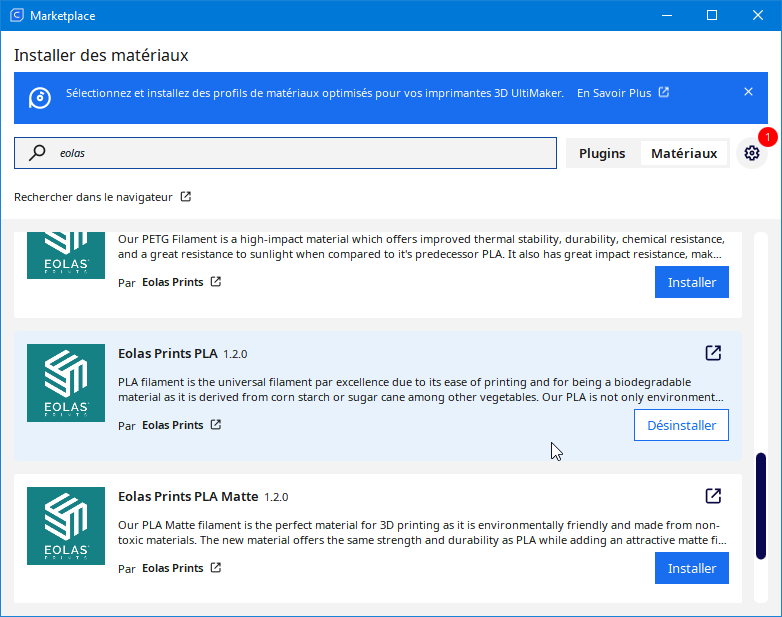
Task: Open Eolas Prints PLA Matte external link icon
Action: point(713,496)
